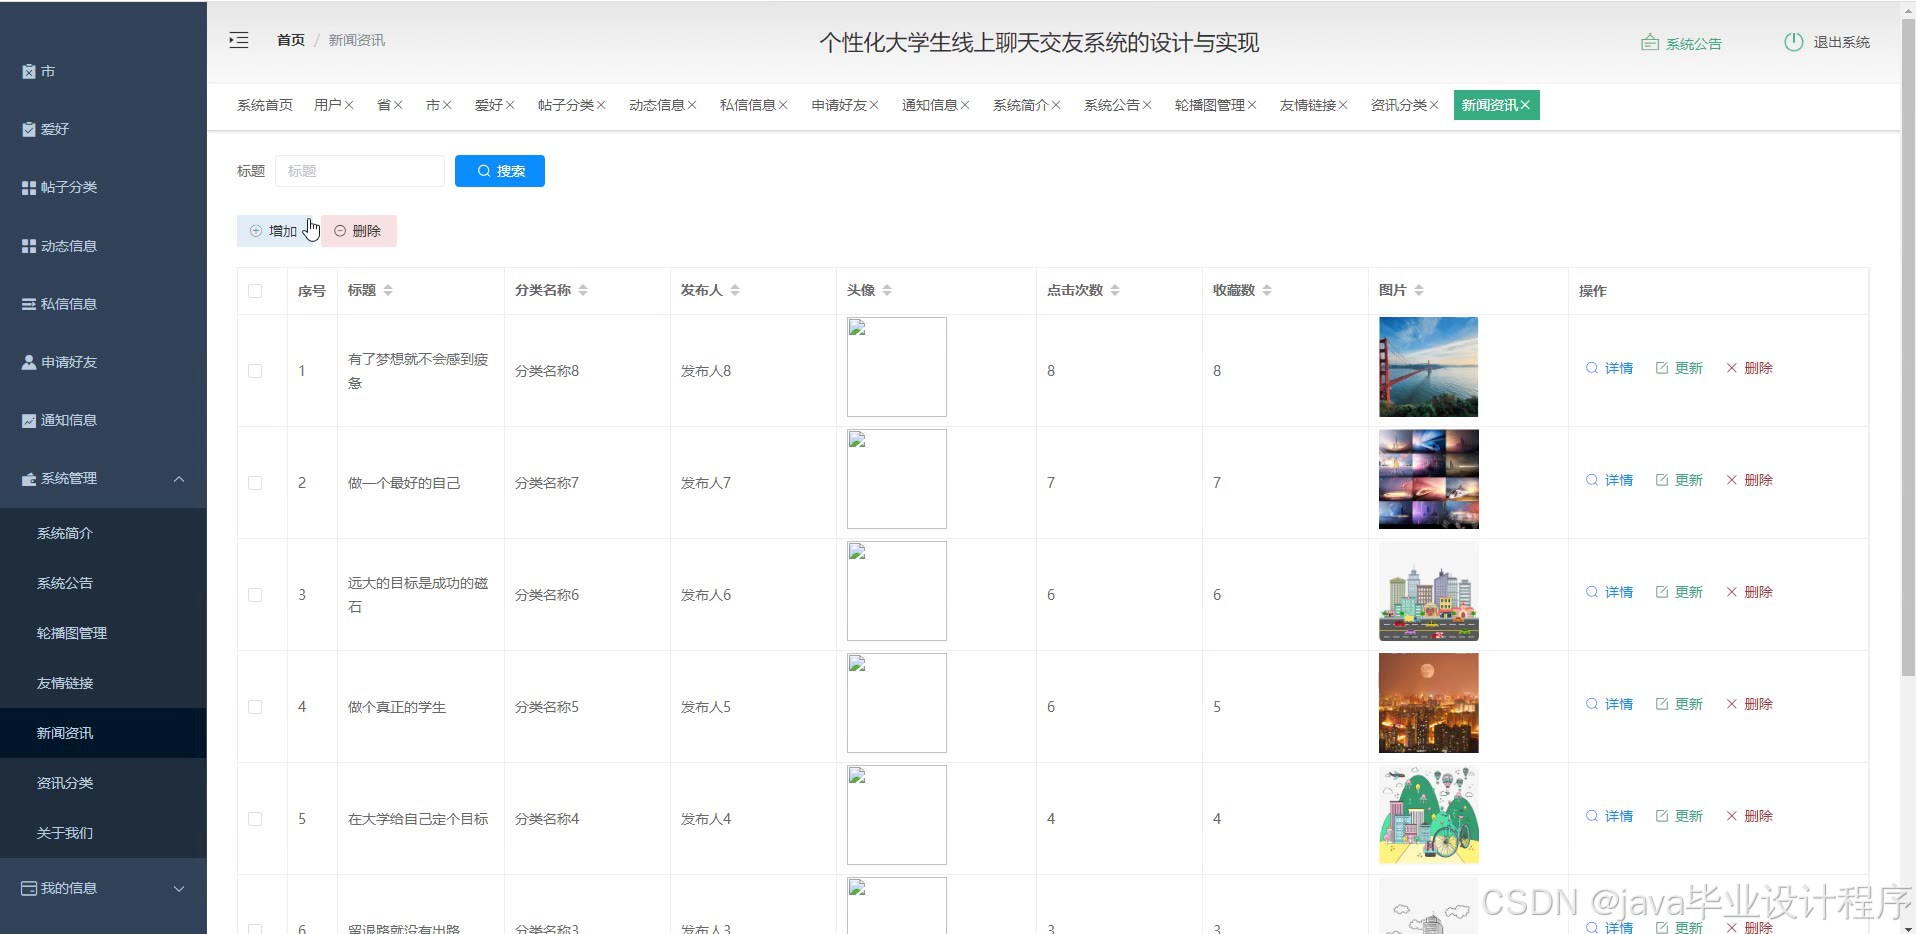The image size is (1916, 934).
Task: Click 更新 for row 做个真正的学生
Action: (x=1679, y=704)
